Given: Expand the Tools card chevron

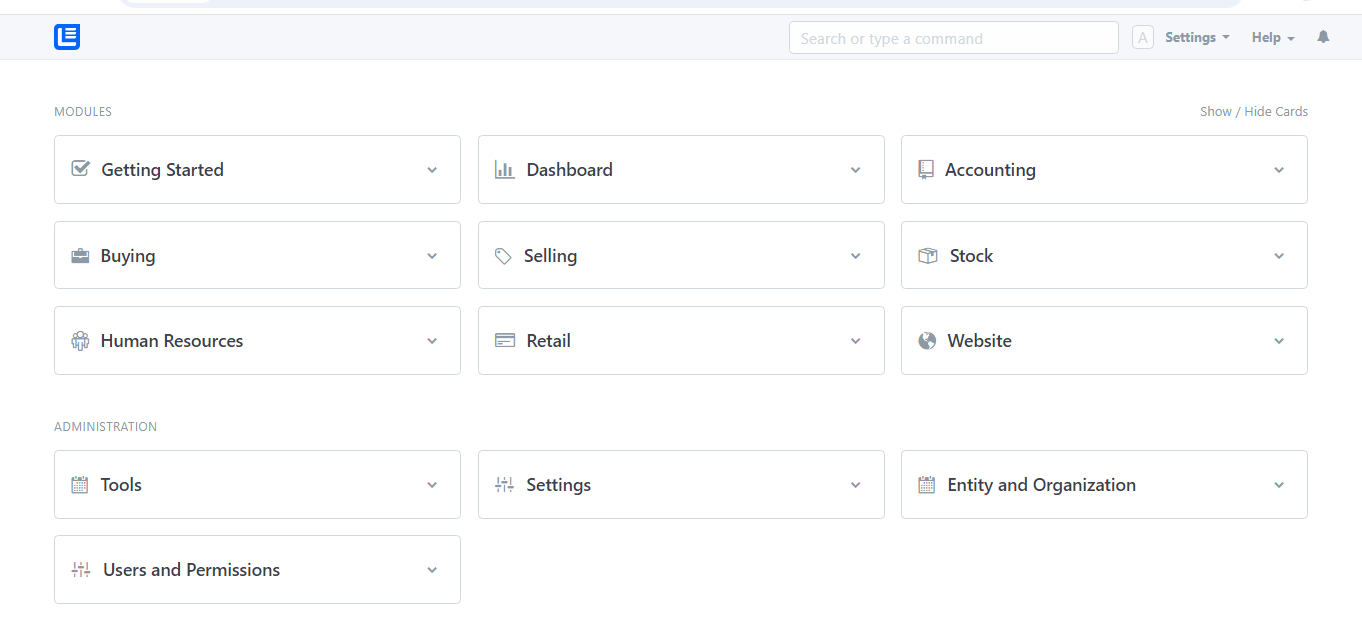Looking at the screenshot, I should pos(432,485).
